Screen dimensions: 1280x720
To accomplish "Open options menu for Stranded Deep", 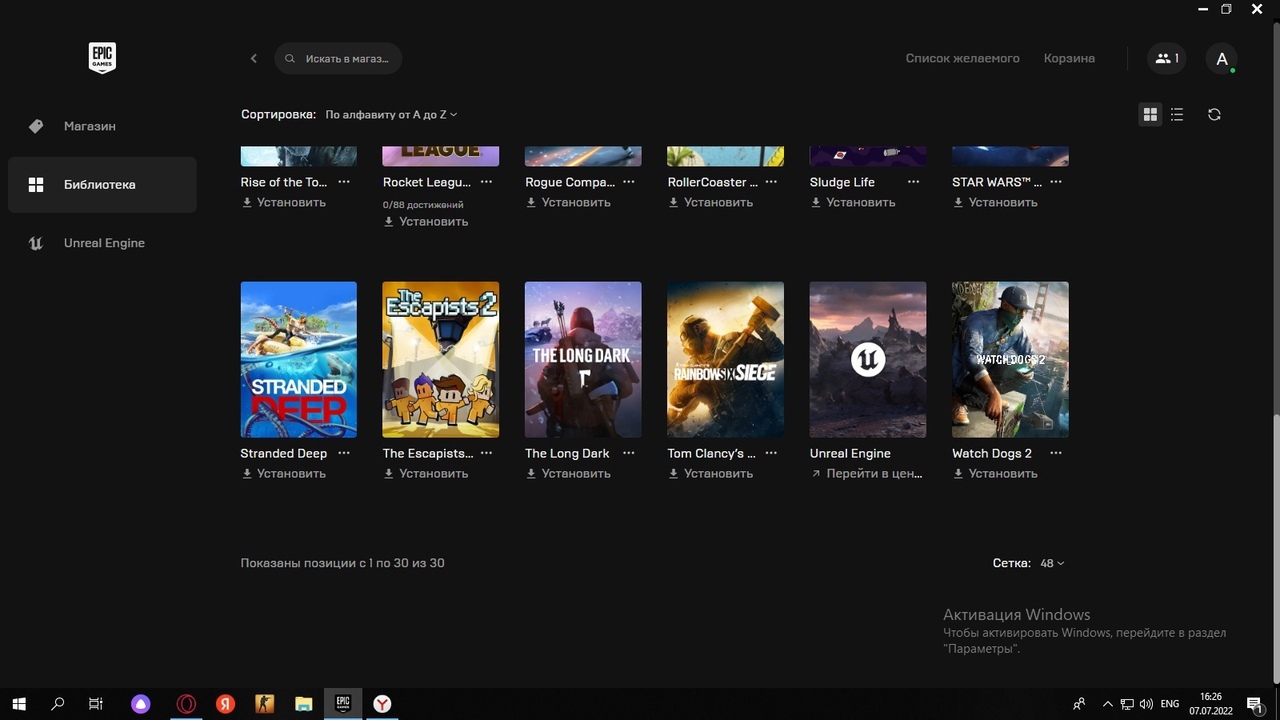I will 344,453.
